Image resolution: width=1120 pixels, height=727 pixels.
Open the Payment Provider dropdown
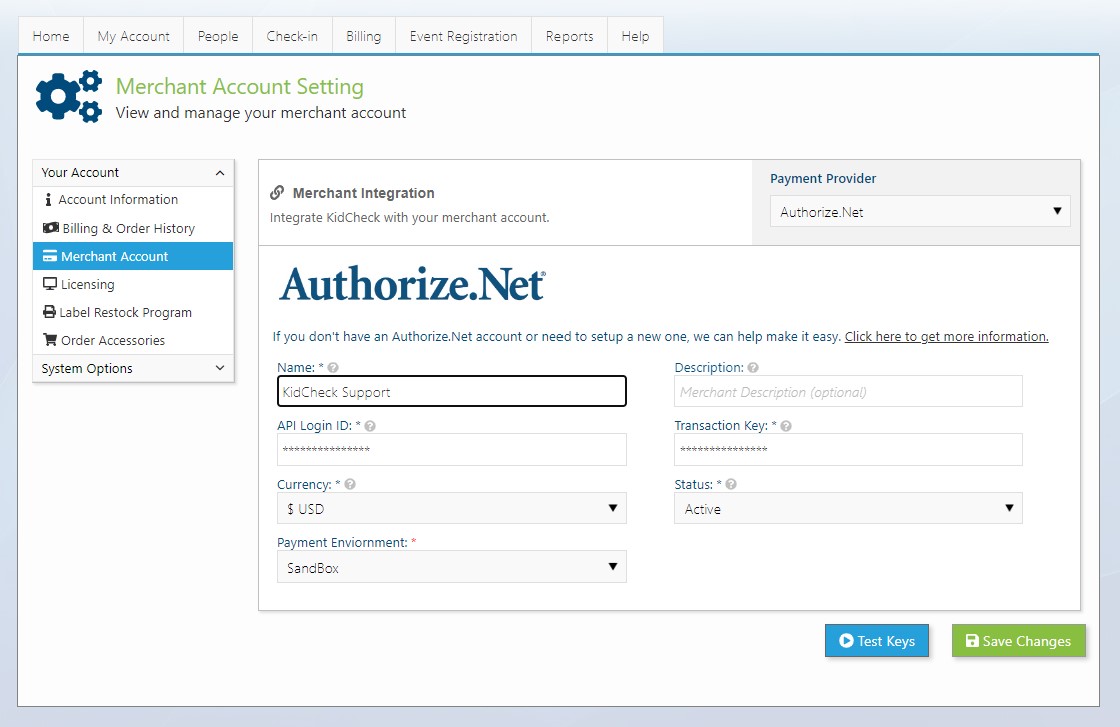(920, 211)
